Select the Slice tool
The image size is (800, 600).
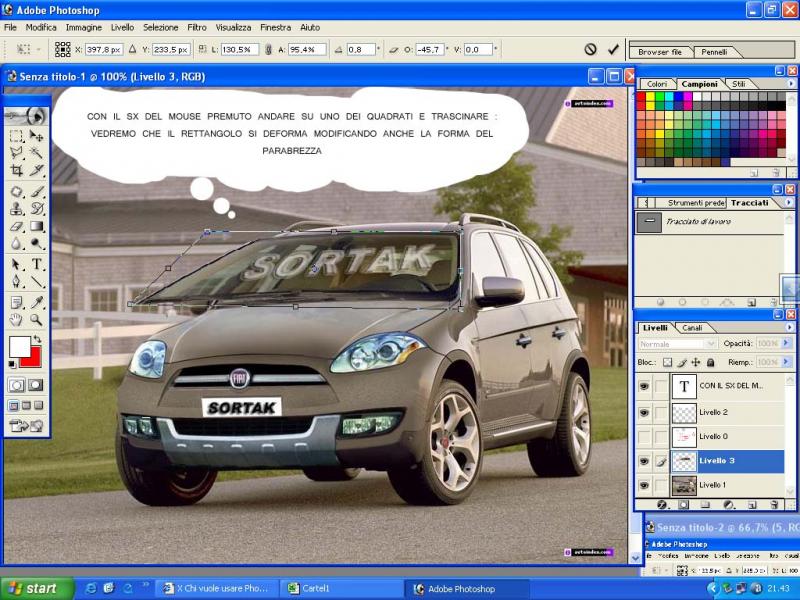pos(36,170)
